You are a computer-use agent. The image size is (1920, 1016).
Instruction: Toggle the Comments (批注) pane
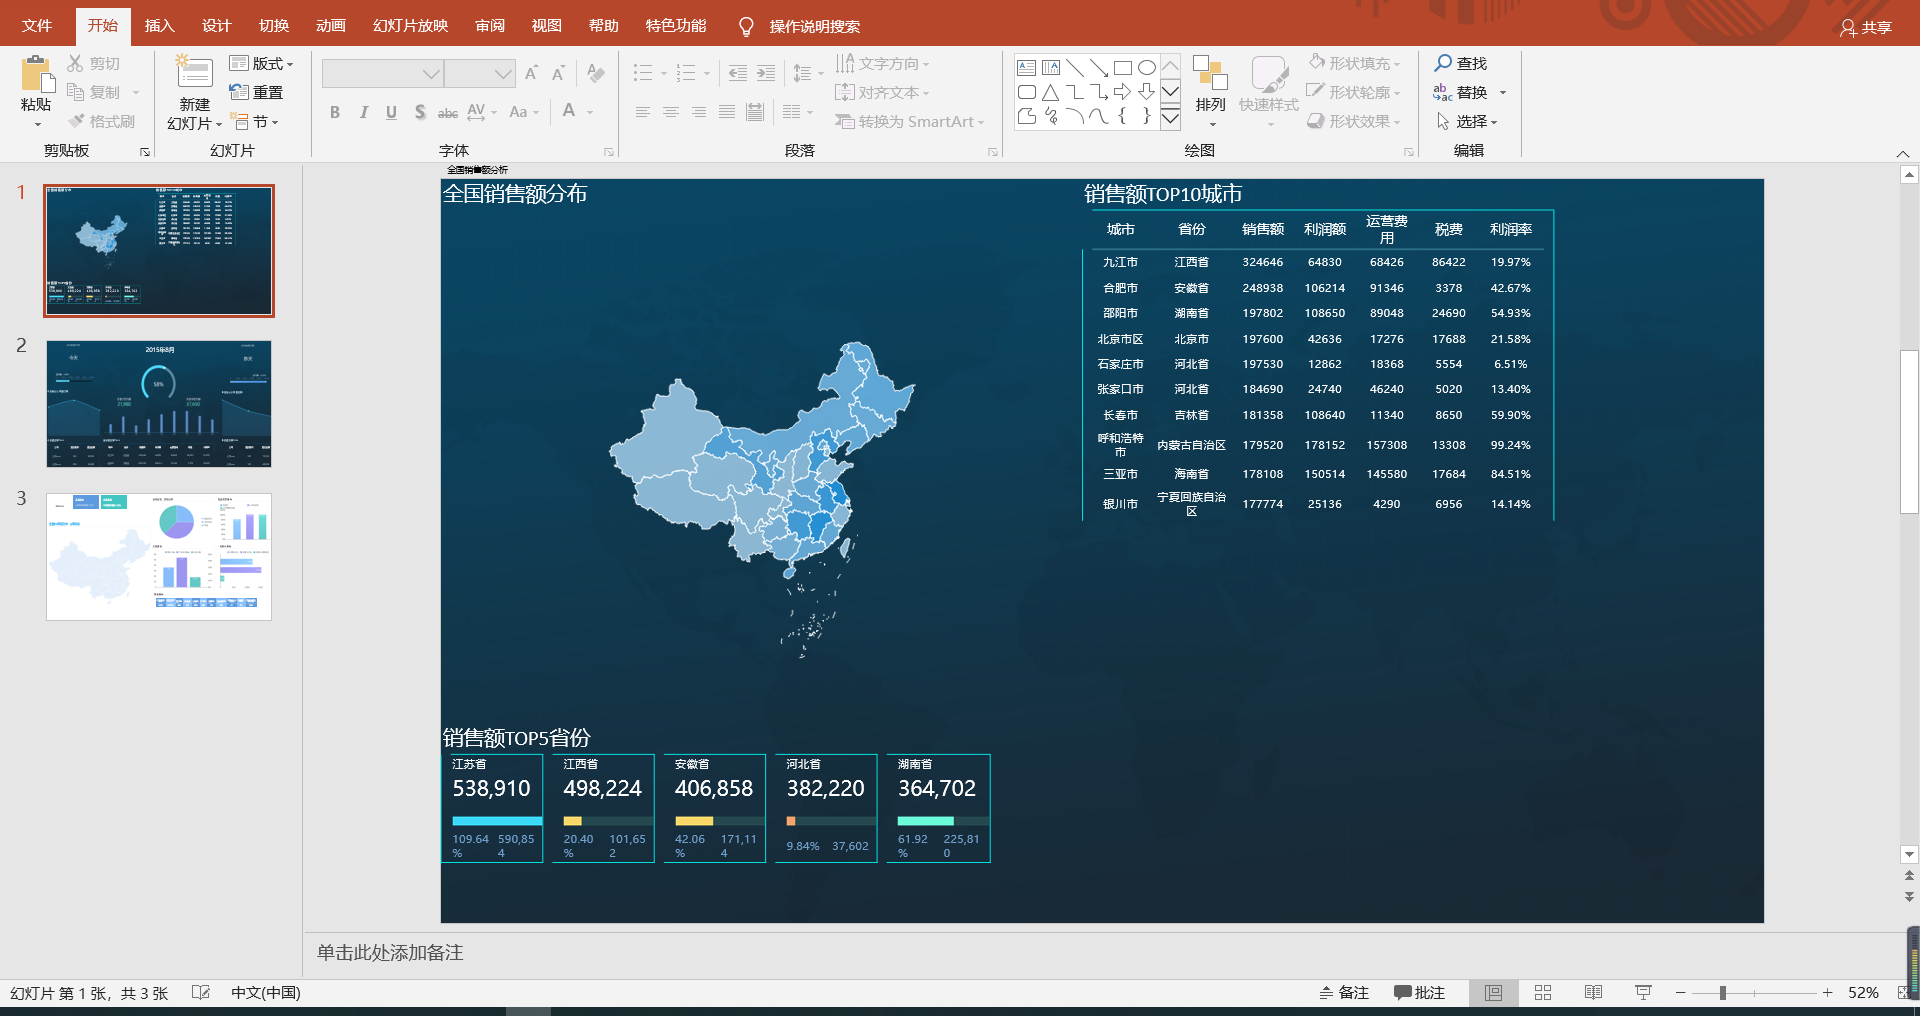pyautogui.click(x=1420, y=992)
